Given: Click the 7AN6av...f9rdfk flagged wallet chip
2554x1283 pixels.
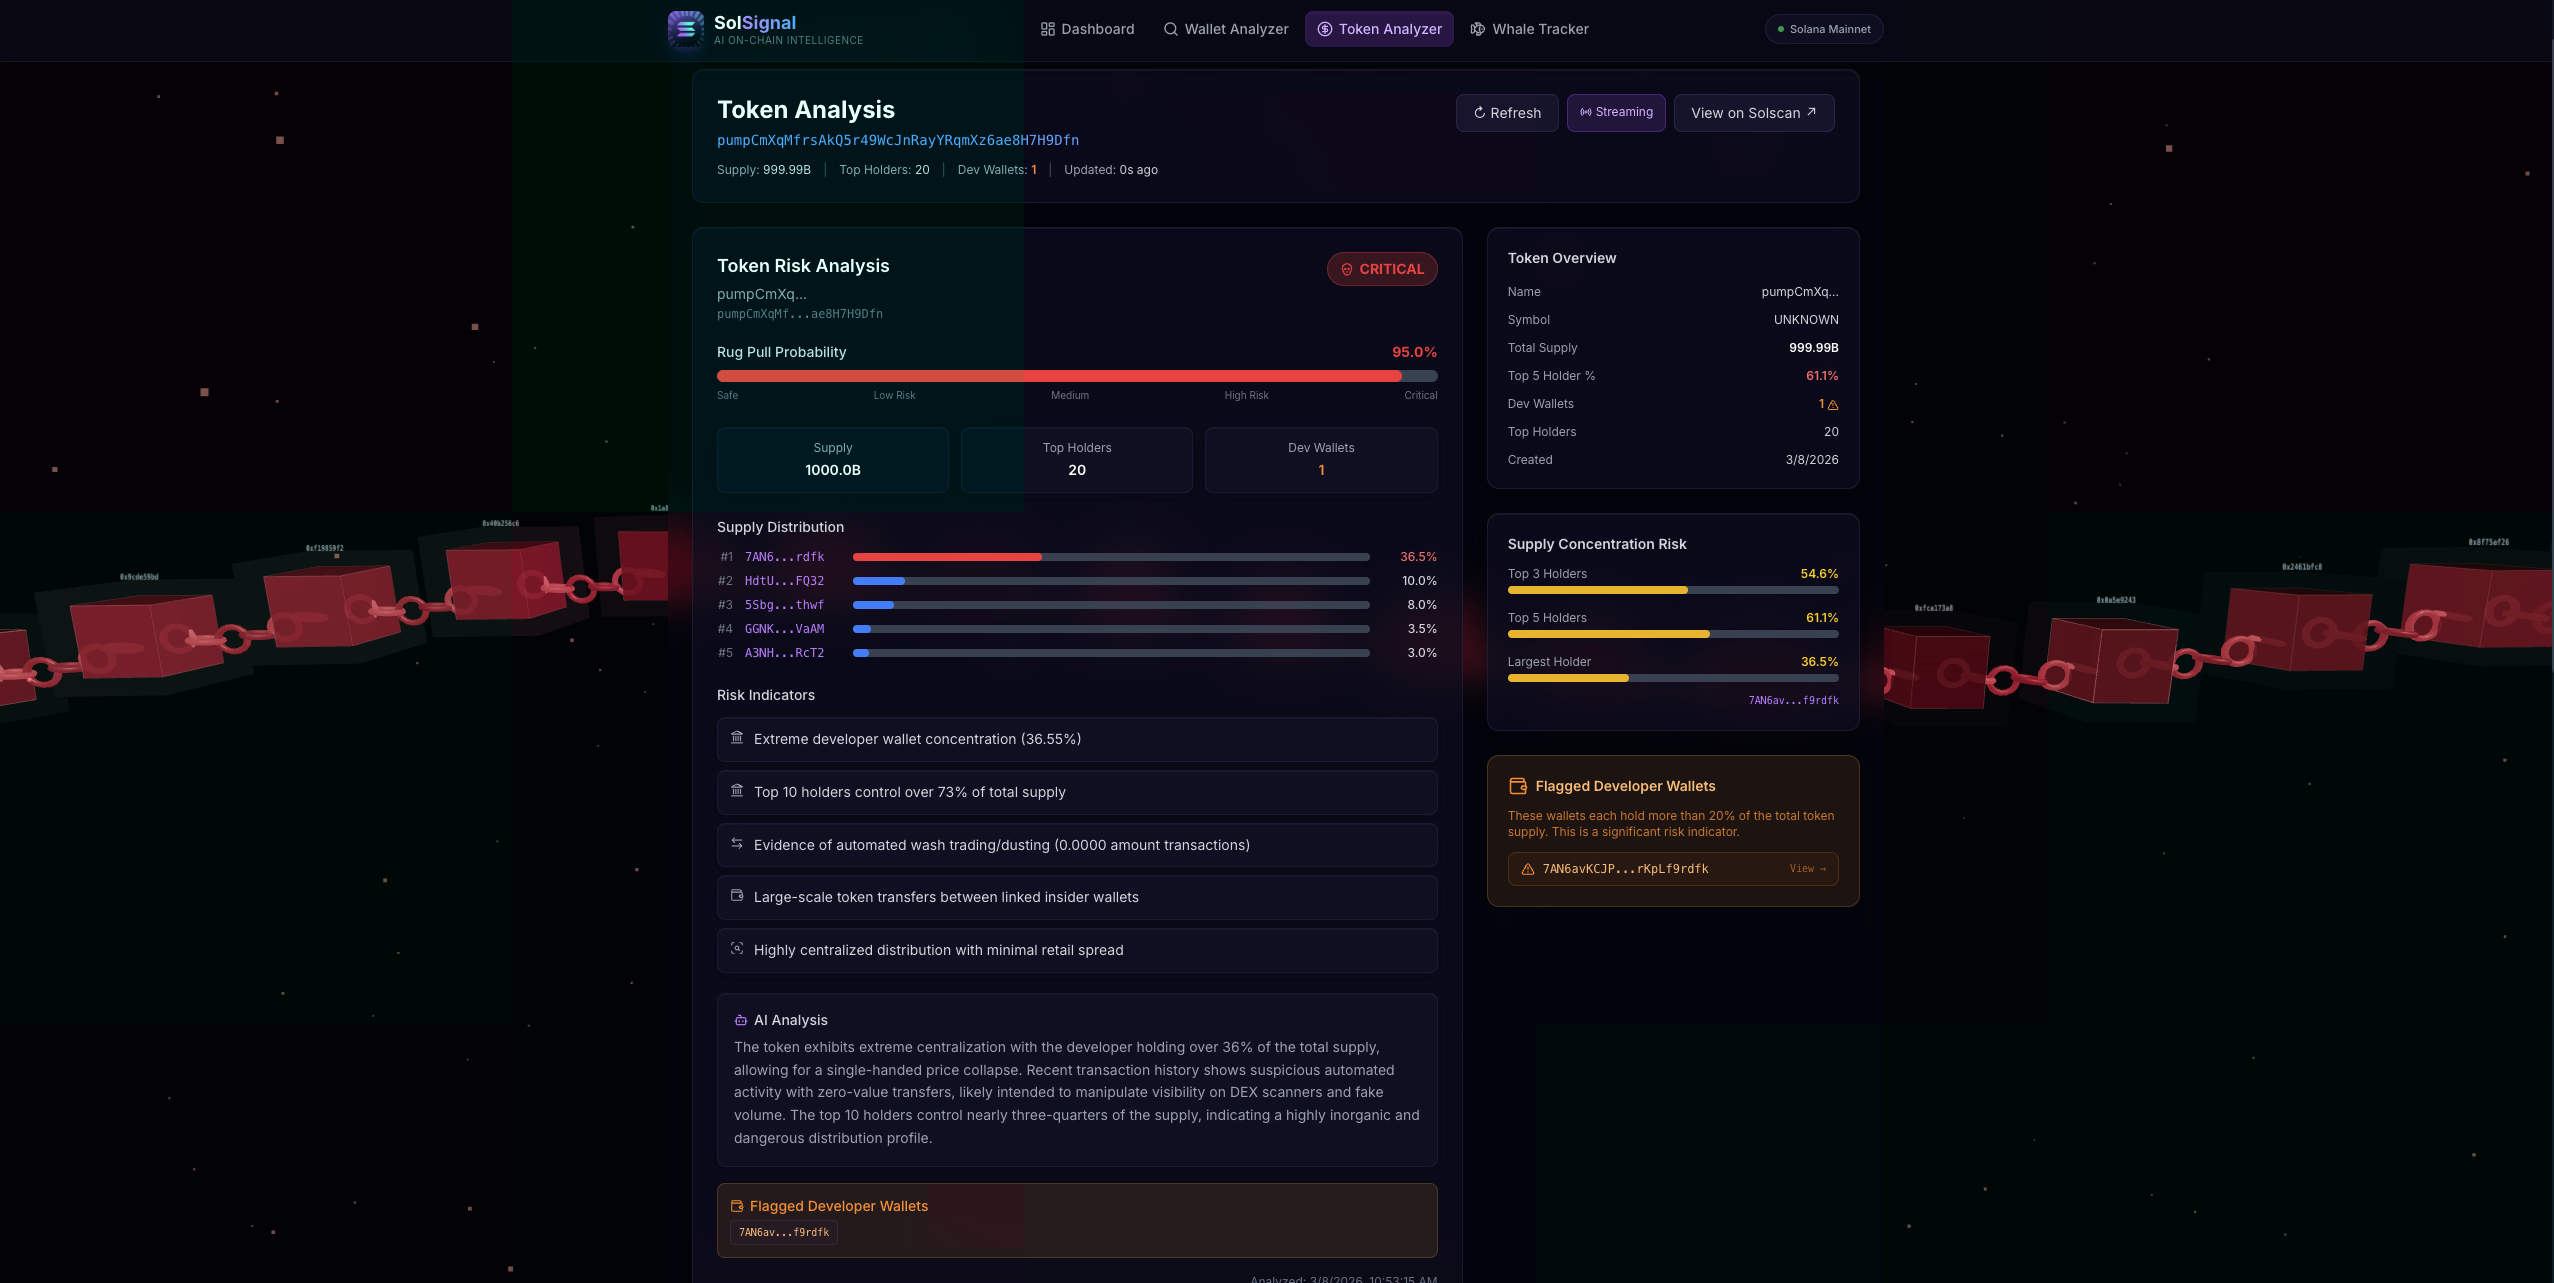Looking at the screenshot, I should click(783, 1232).
